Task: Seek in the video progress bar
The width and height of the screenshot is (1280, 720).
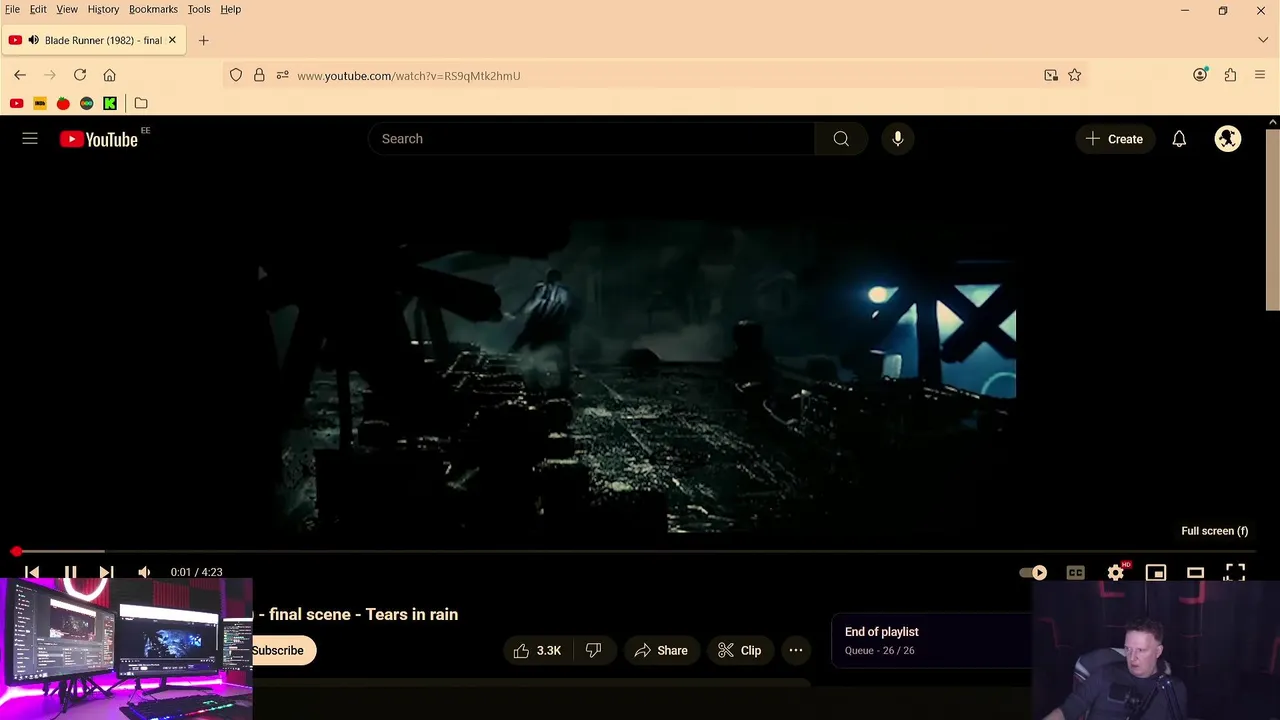Action: [x=636, y=551]
